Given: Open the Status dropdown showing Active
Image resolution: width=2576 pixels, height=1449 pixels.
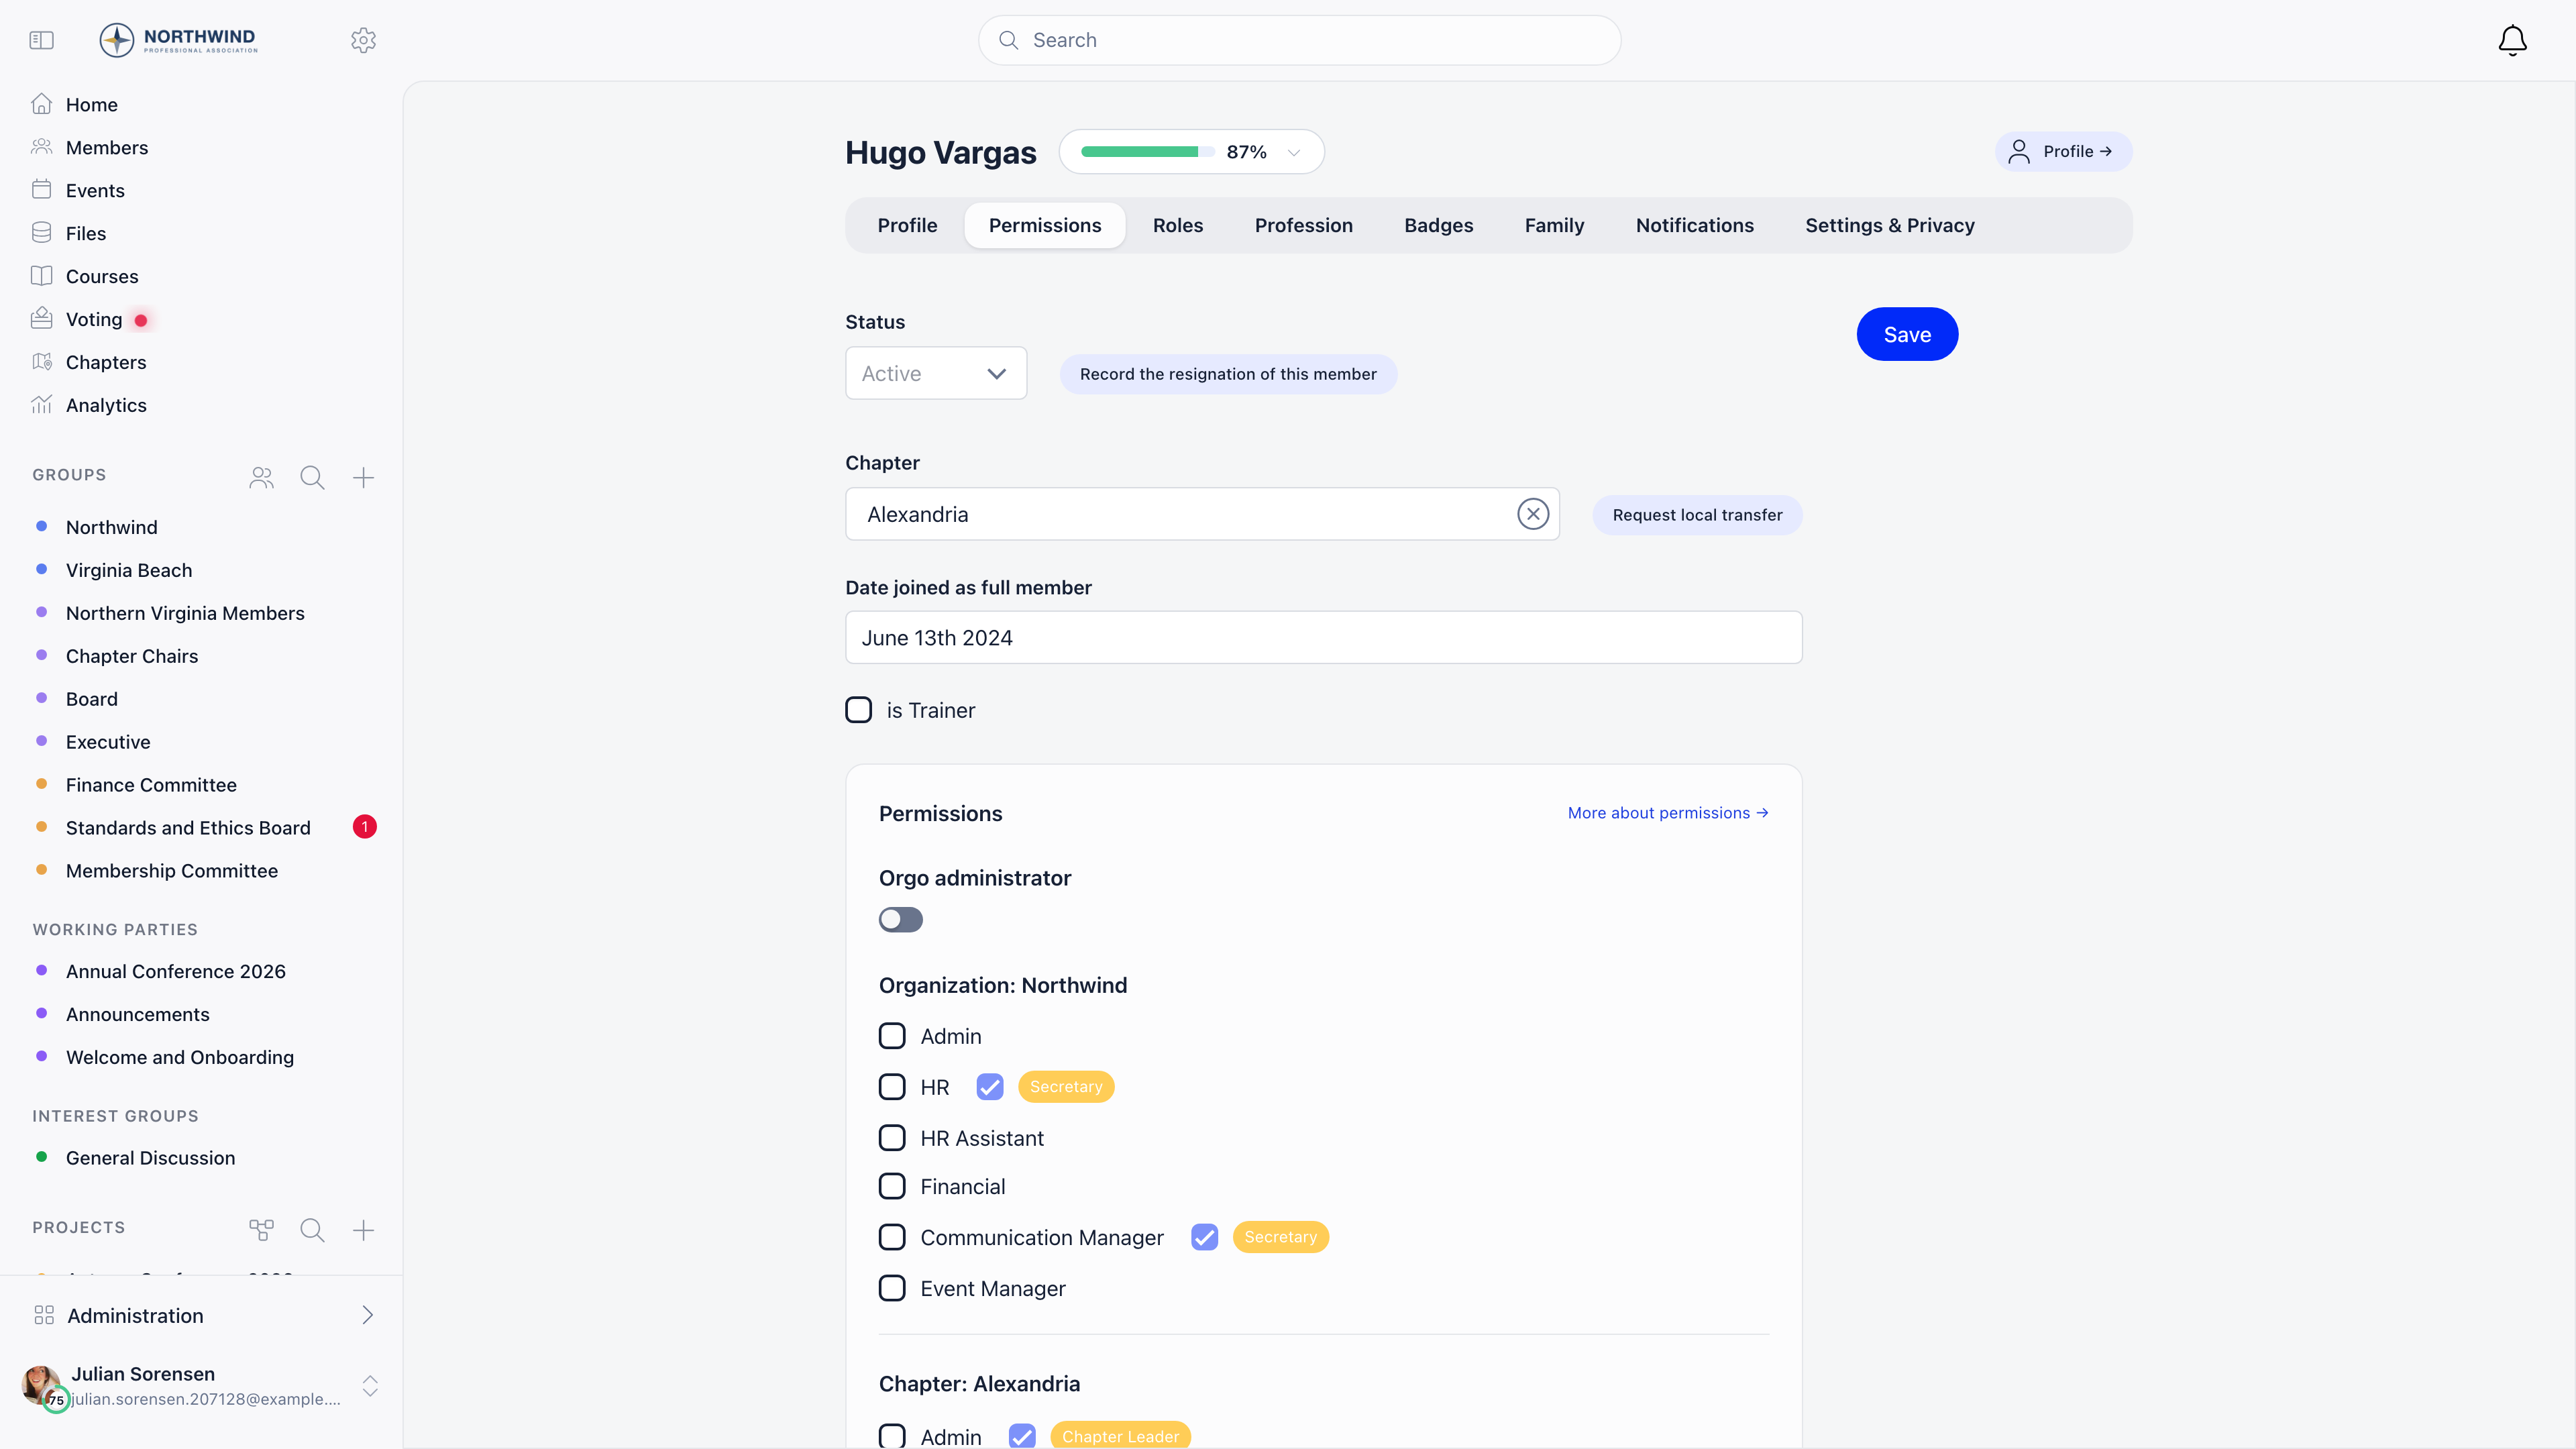Looking at the screenshot, I should [x=935, y=373].
